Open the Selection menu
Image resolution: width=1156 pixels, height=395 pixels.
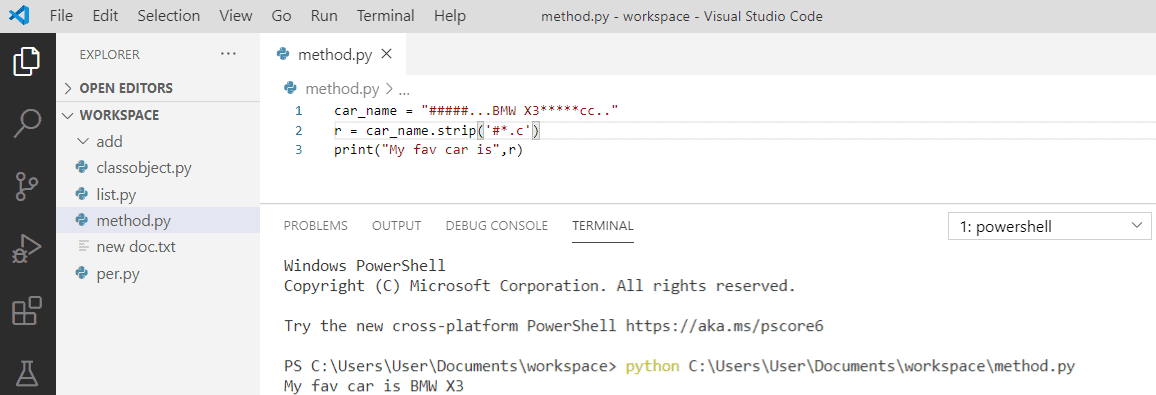(x=169, y=15)
